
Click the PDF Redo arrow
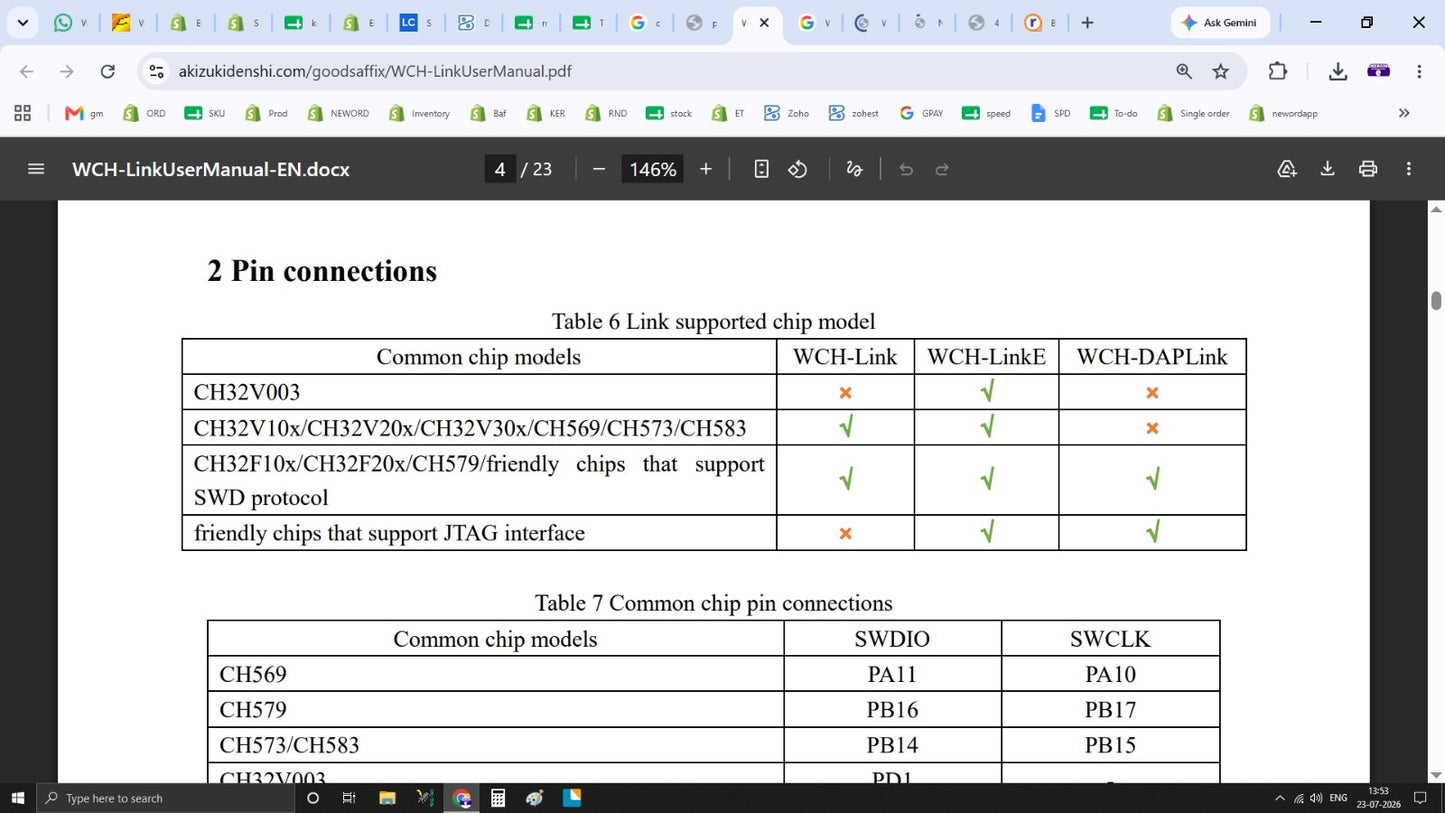[x=942, y=169]
